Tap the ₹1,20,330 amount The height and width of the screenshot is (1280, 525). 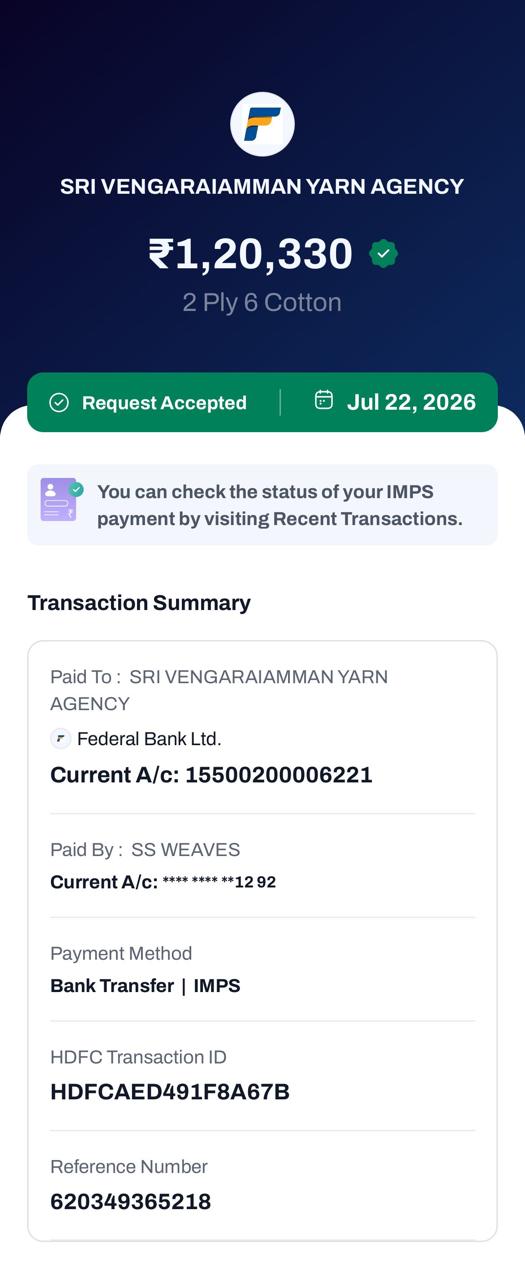click(250, 254)
